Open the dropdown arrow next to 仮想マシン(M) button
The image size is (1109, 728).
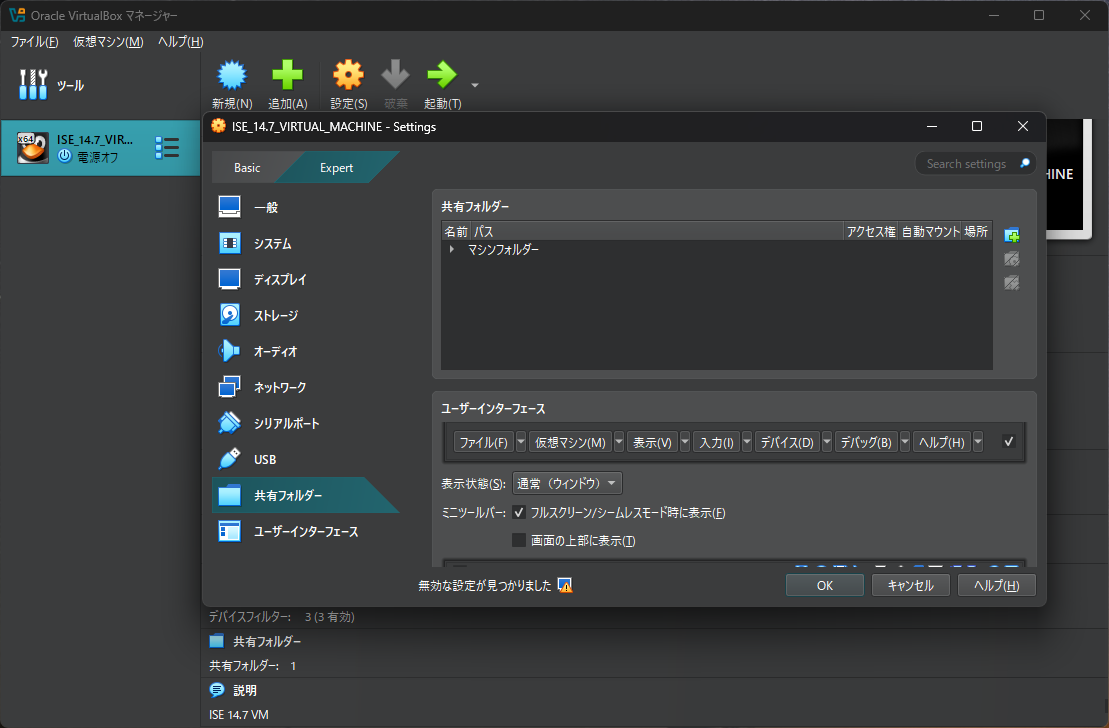click(619, 442)
